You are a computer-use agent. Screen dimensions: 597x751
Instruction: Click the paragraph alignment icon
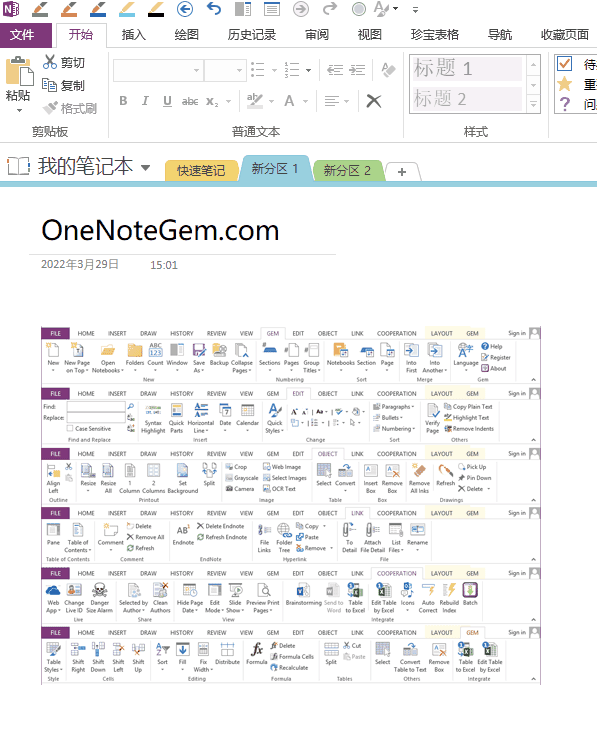[332, 101]
